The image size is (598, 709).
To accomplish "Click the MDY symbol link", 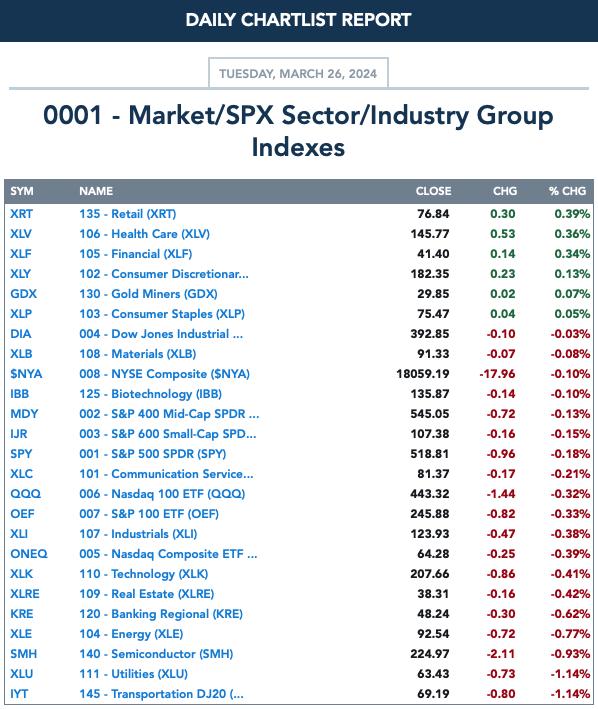I will click(x=24, y=414).
